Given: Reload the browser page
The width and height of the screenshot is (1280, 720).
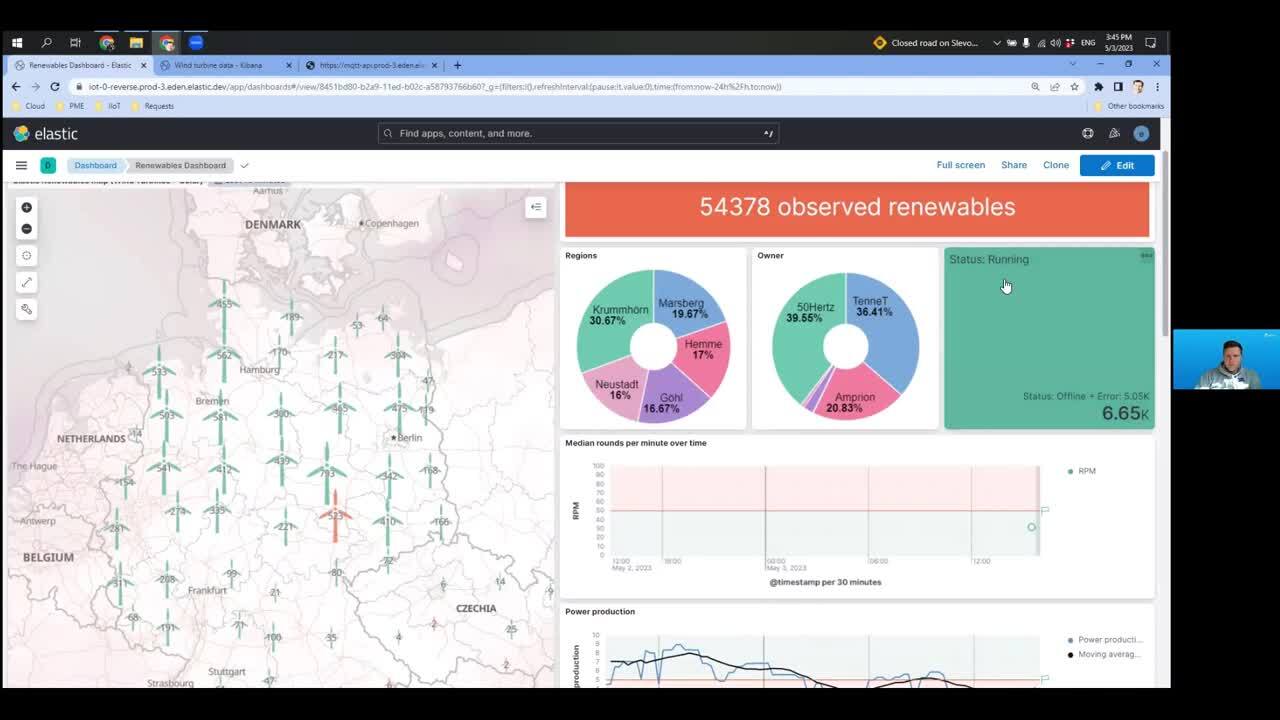Looking at the screenshot, I should click(x=55, y=87).
